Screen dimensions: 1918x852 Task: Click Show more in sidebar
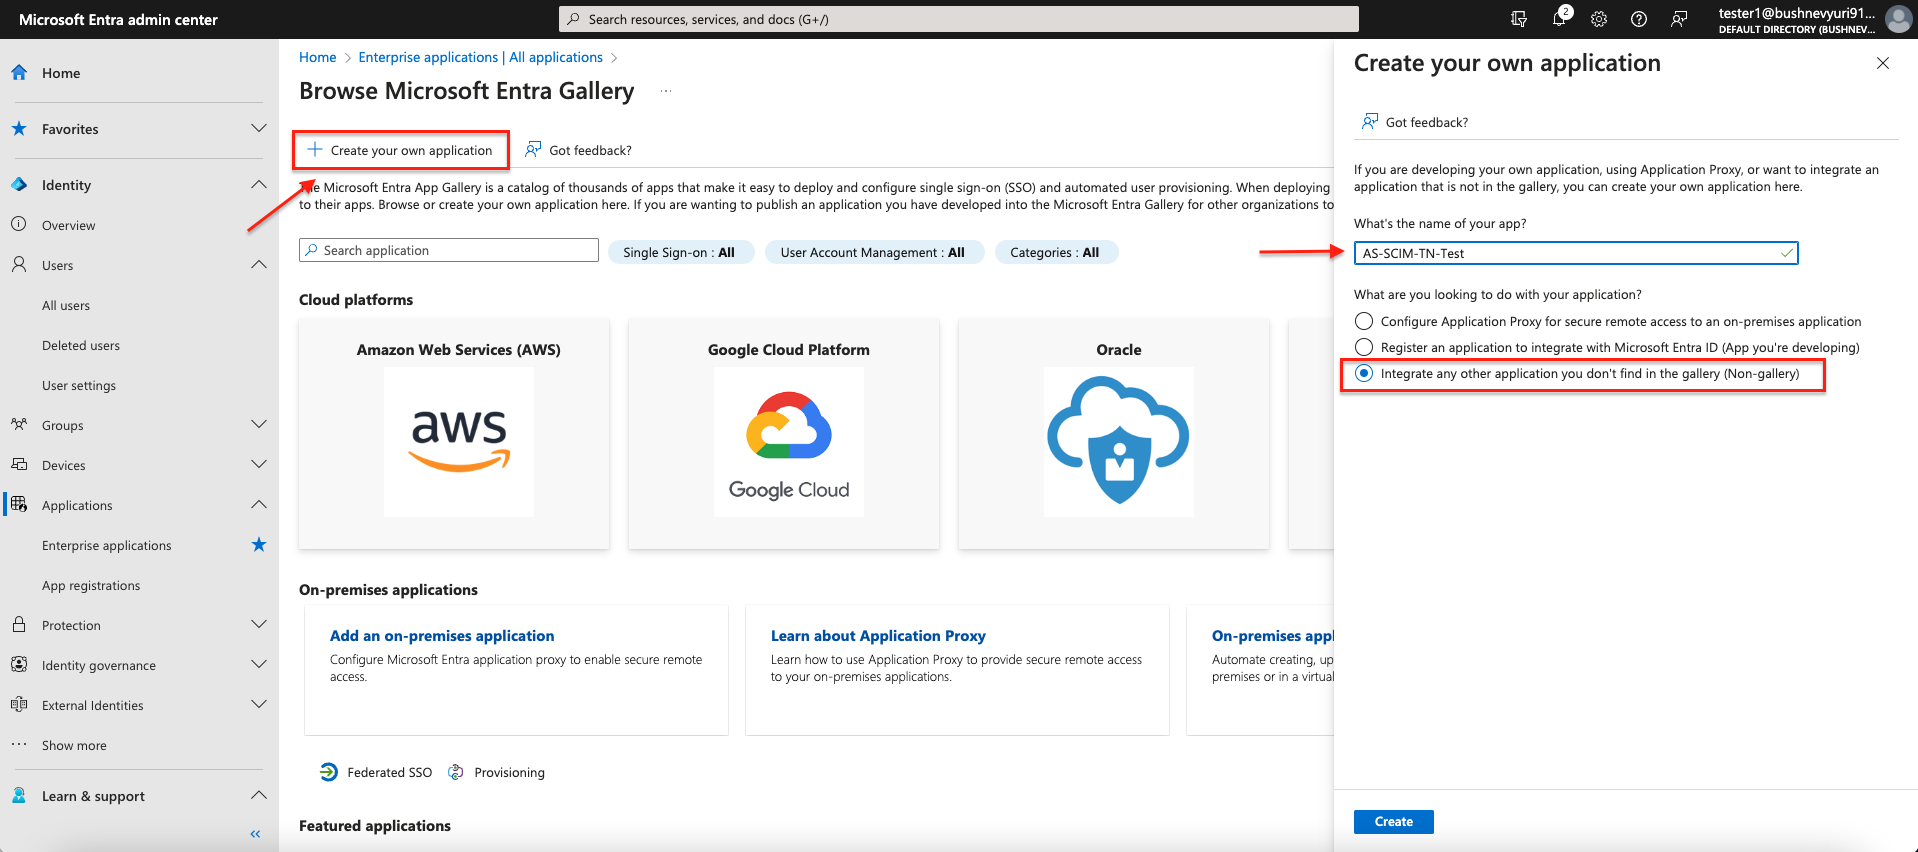[74, 745]
